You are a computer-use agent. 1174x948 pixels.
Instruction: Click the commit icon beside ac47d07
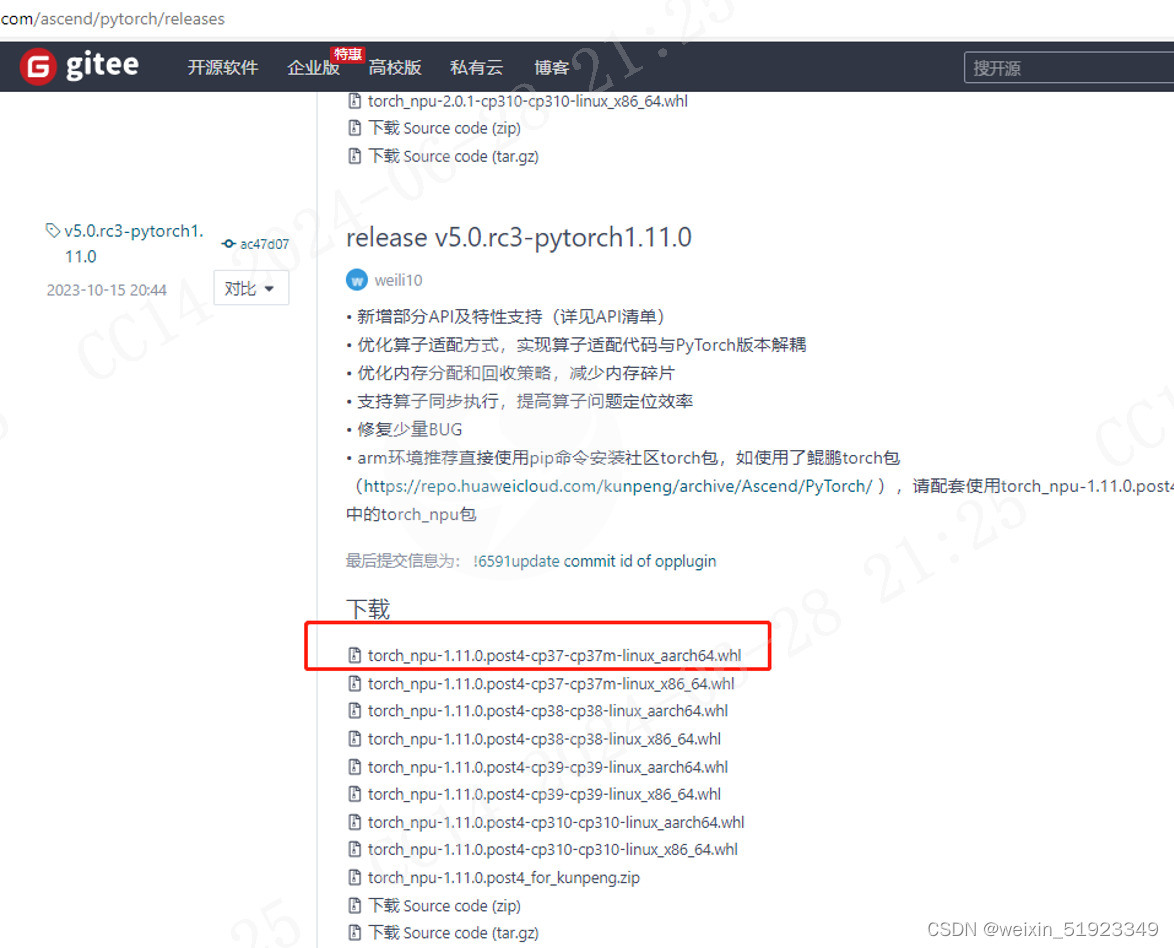click(x=231, y=243)
